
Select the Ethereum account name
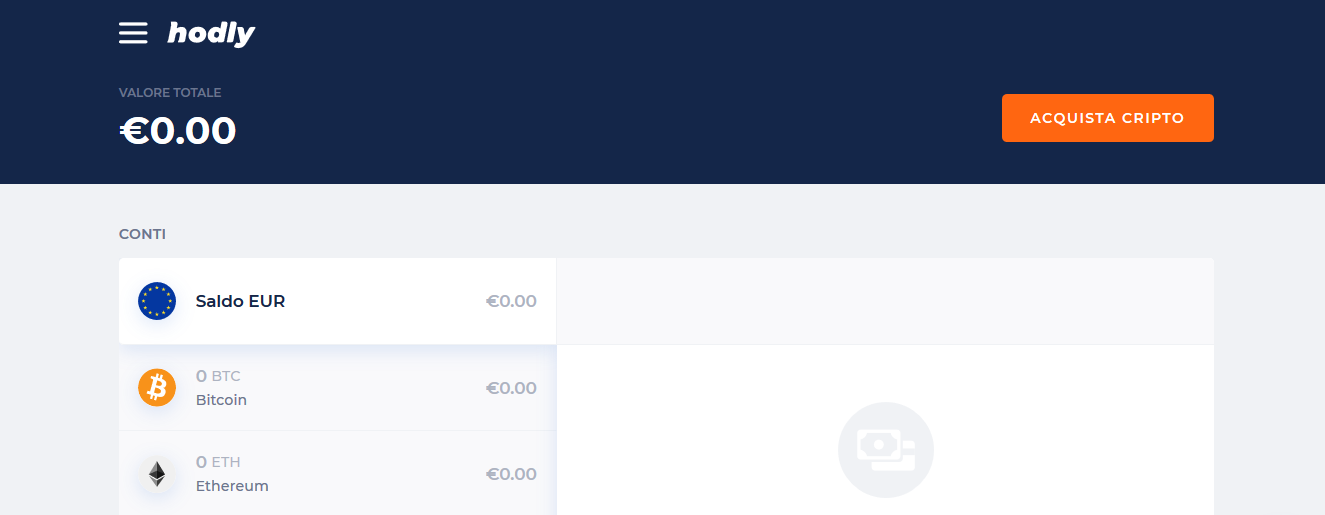click(x=232, y=486)
